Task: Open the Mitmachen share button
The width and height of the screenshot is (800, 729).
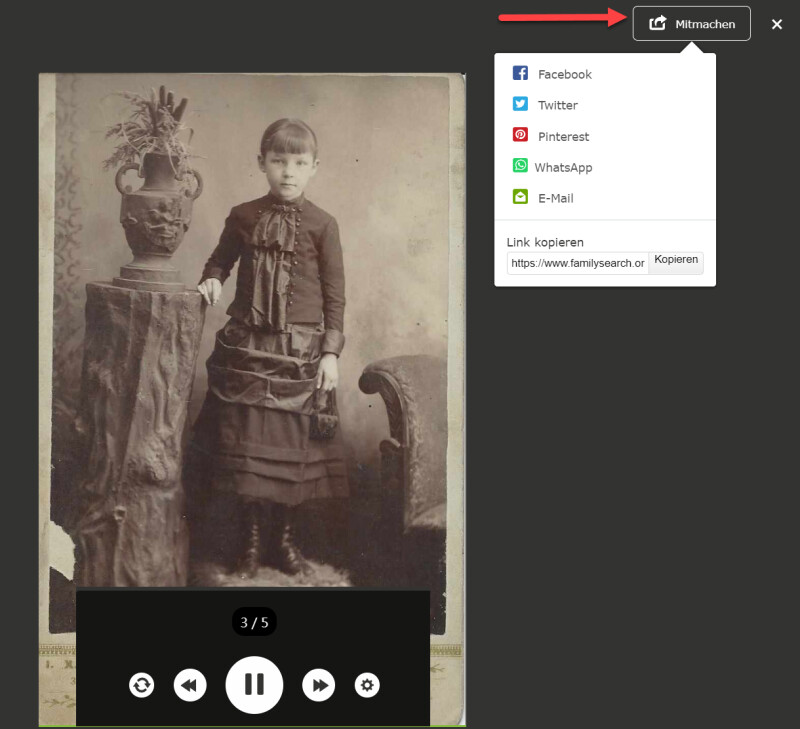Action: pyautogui.click(x=691, y=23)
